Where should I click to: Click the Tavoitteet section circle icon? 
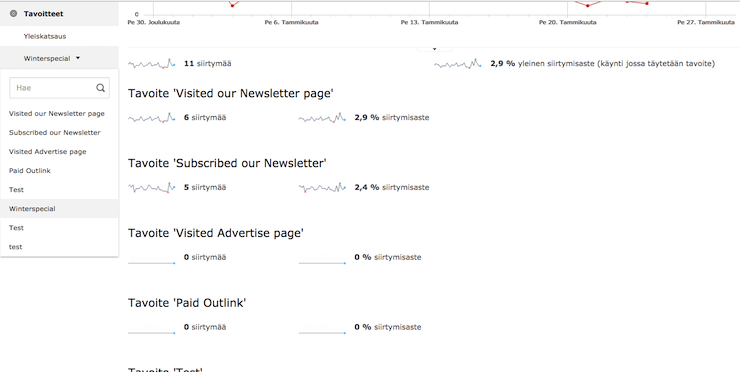[13, 14]
